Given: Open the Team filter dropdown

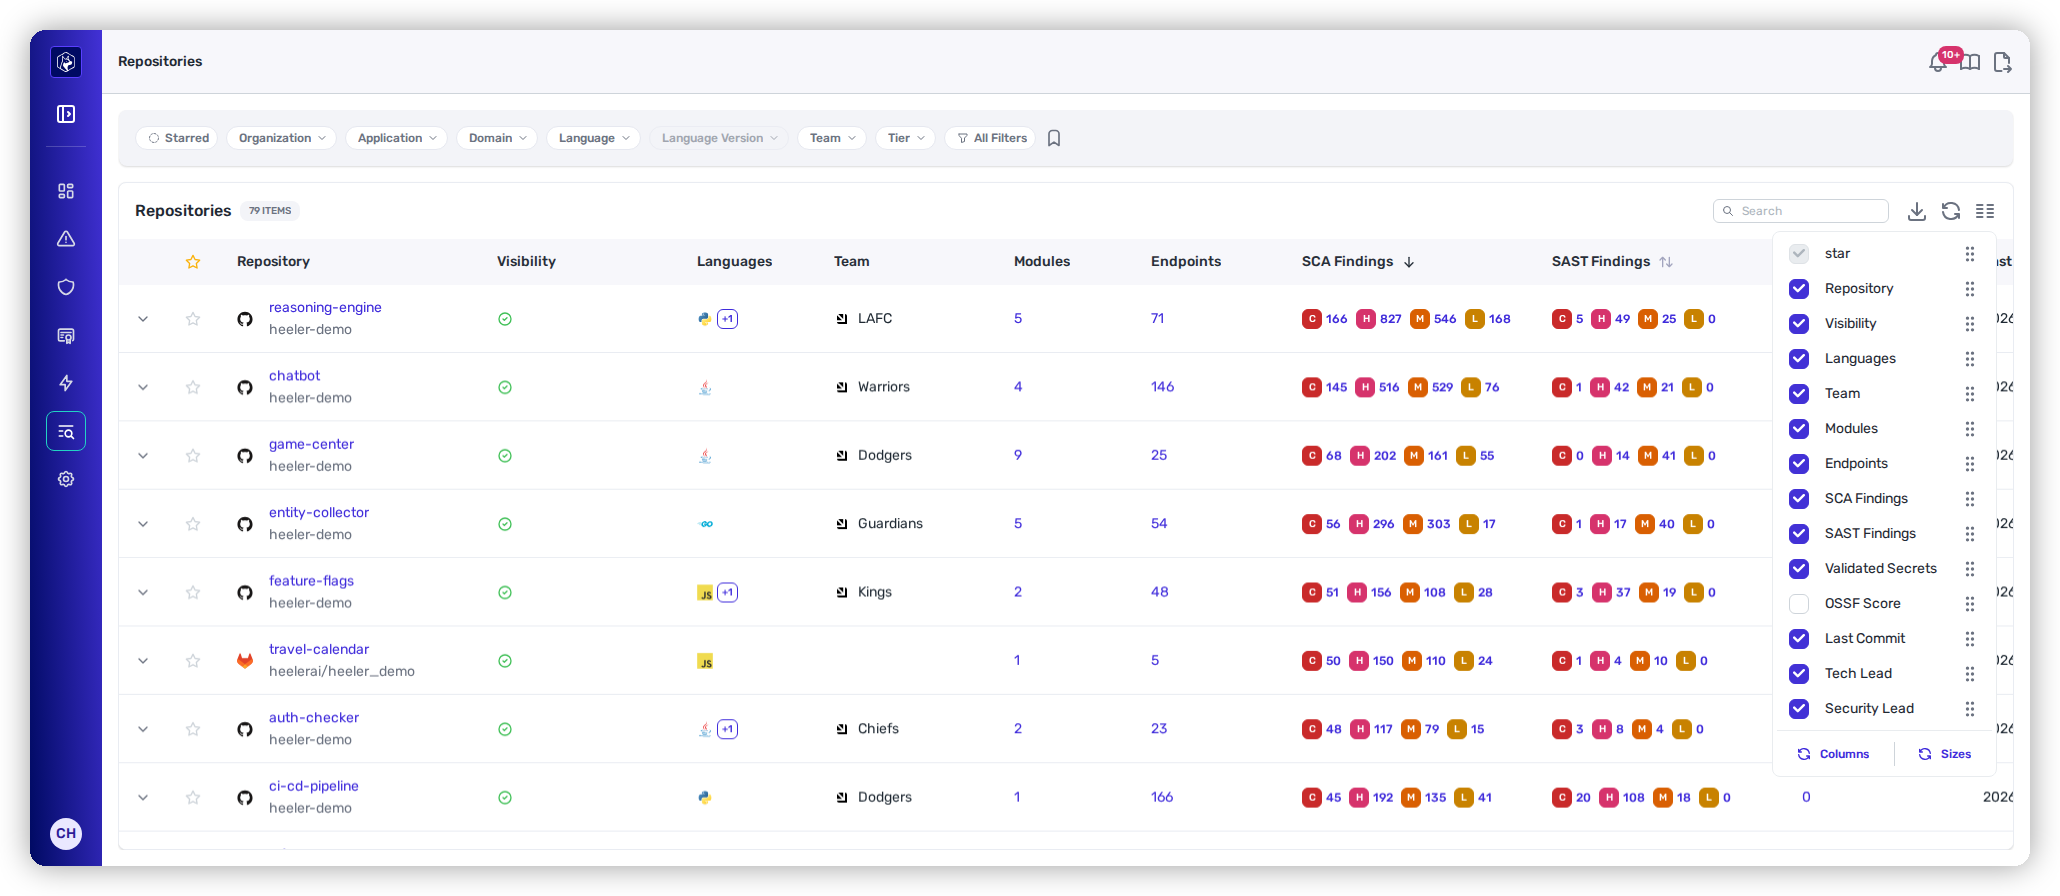Looking at the screenshot, I should coord(832,138).
